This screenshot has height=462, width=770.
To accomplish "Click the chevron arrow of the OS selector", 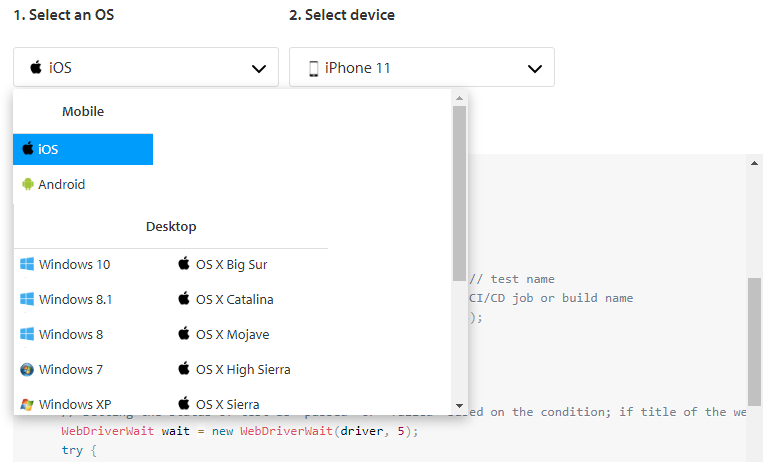I will point(259,69).
